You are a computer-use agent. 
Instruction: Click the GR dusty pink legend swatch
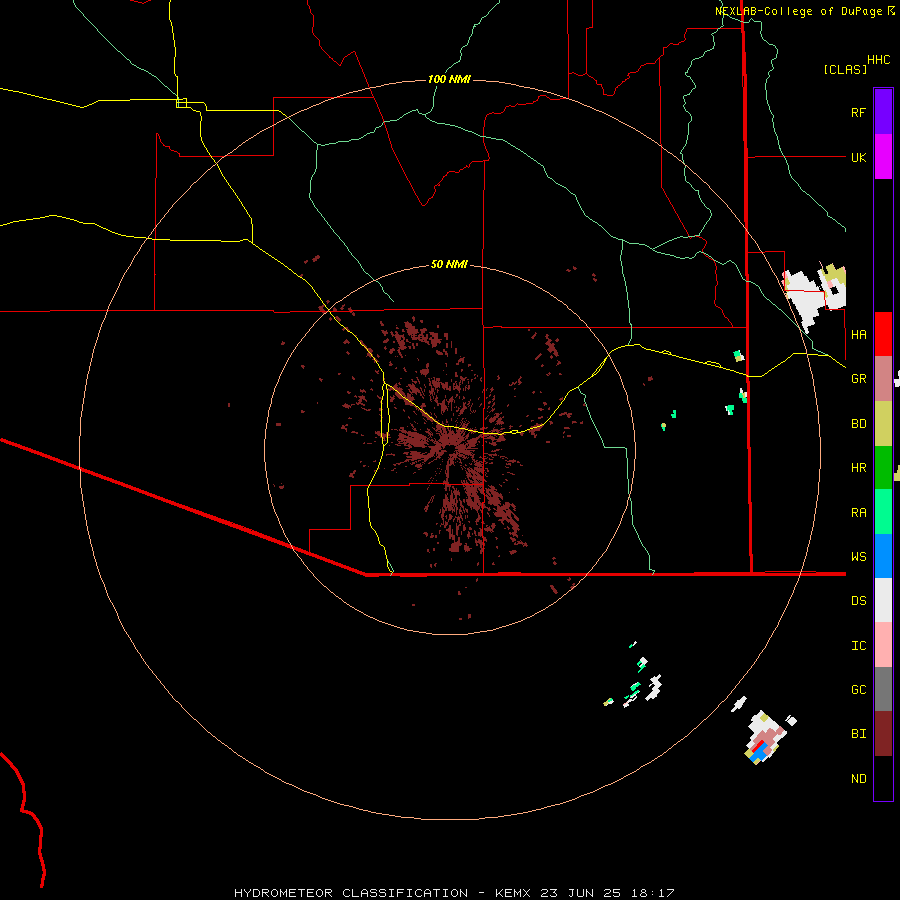(883, 379)
